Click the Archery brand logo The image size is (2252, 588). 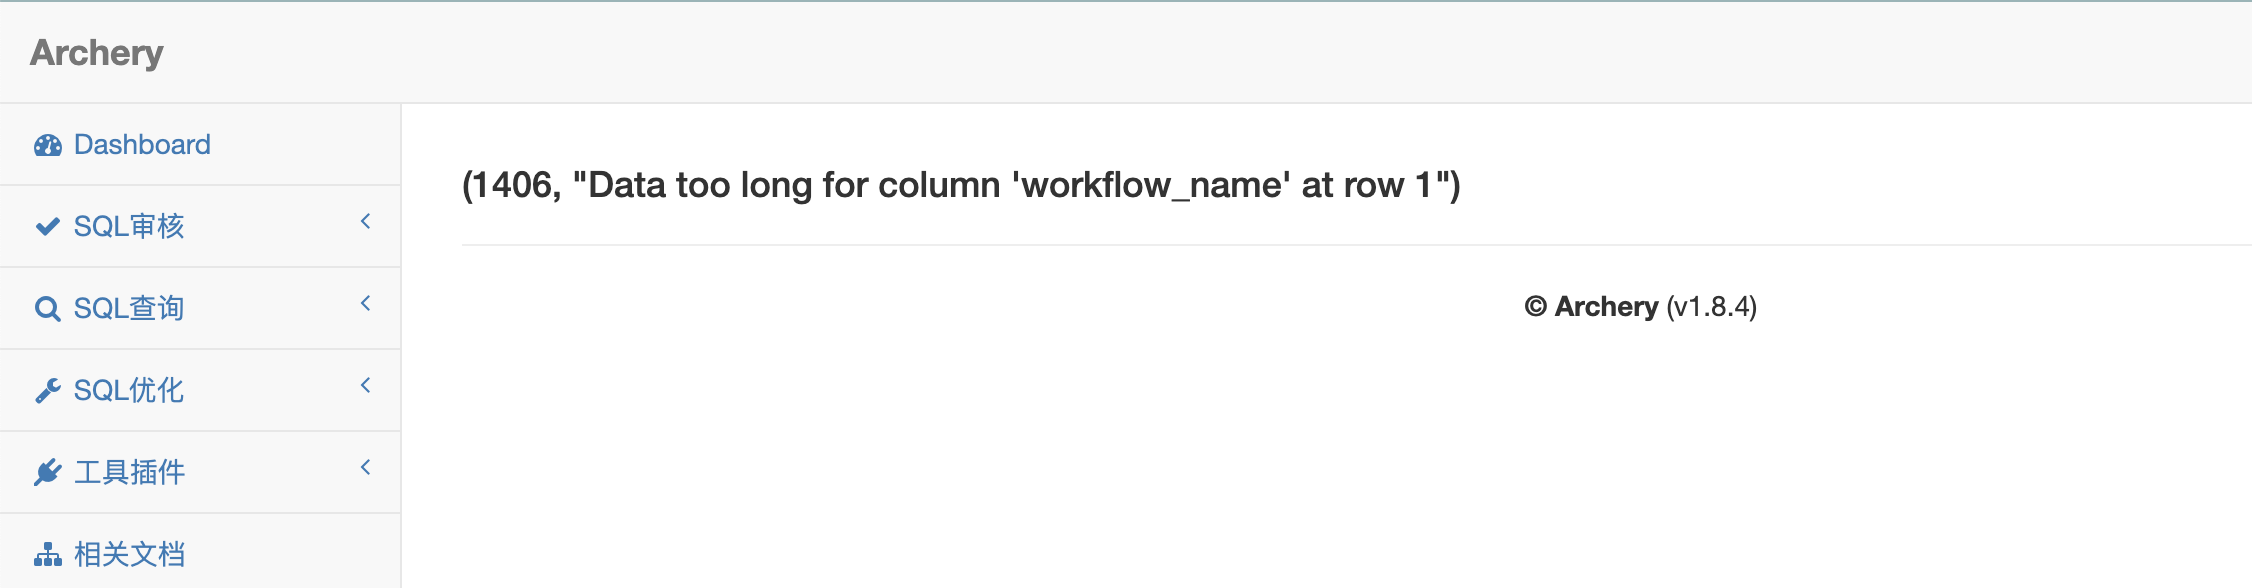click(97, 52)
